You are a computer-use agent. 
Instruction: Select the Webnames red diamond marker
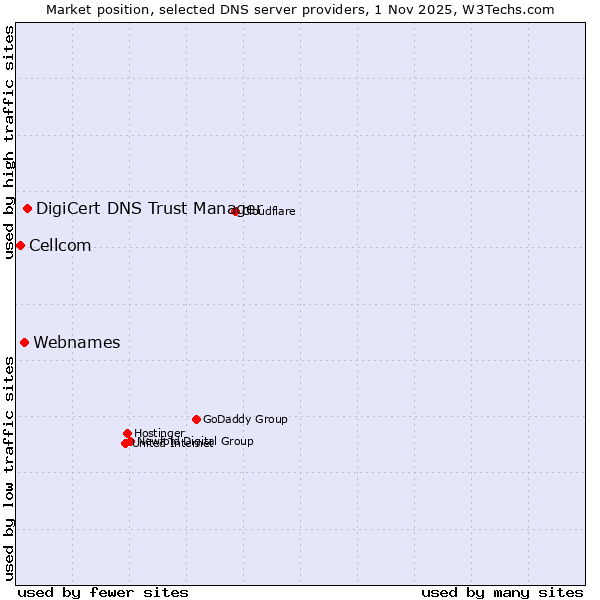click(25, 343)
